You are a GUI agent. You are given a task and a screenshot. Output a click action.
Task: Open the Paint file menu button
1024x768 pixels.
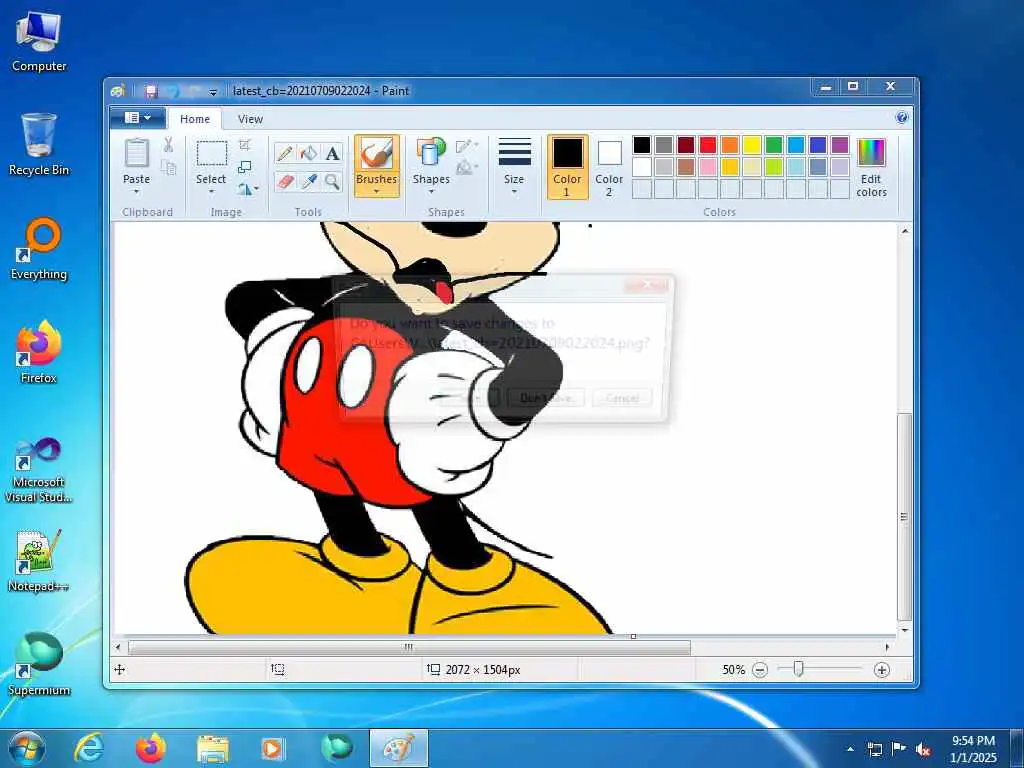[x=137, y=118]
